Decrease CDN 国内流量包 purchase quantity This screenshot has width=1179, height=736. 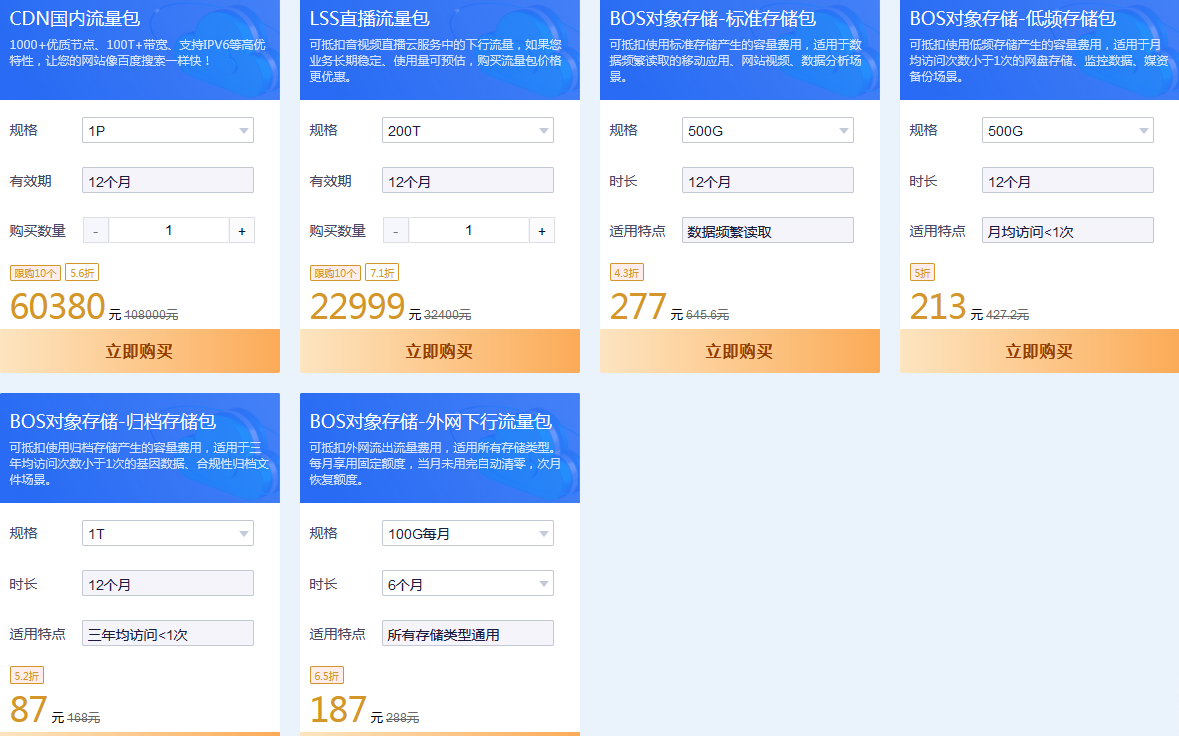click(x=95, y=231)
